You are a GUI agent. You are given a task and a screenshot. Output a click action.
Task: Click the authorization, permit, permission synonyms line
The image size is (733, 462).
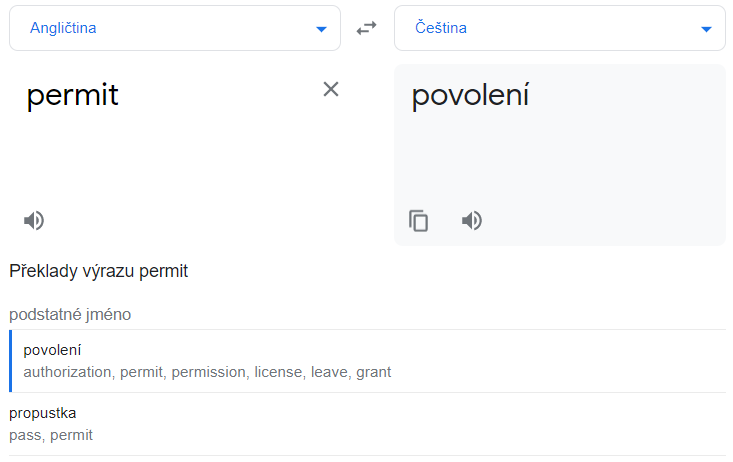point(207,372)
